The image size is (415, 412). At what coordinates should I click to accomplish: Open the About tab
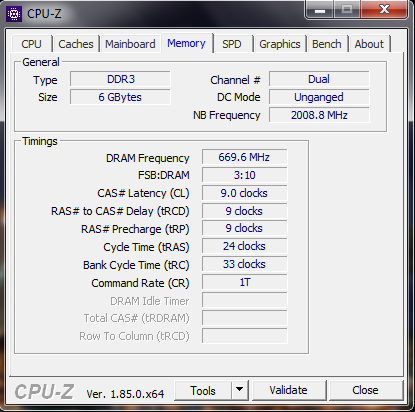tap(369, 44)
